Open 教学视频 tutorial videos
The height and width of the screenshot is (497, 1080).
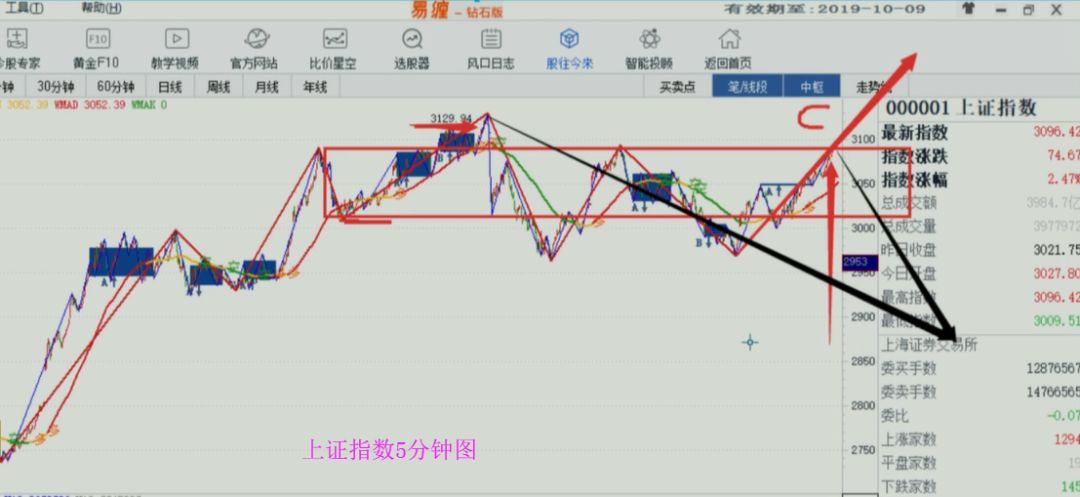pyautogui.click(x=175, y=47)
